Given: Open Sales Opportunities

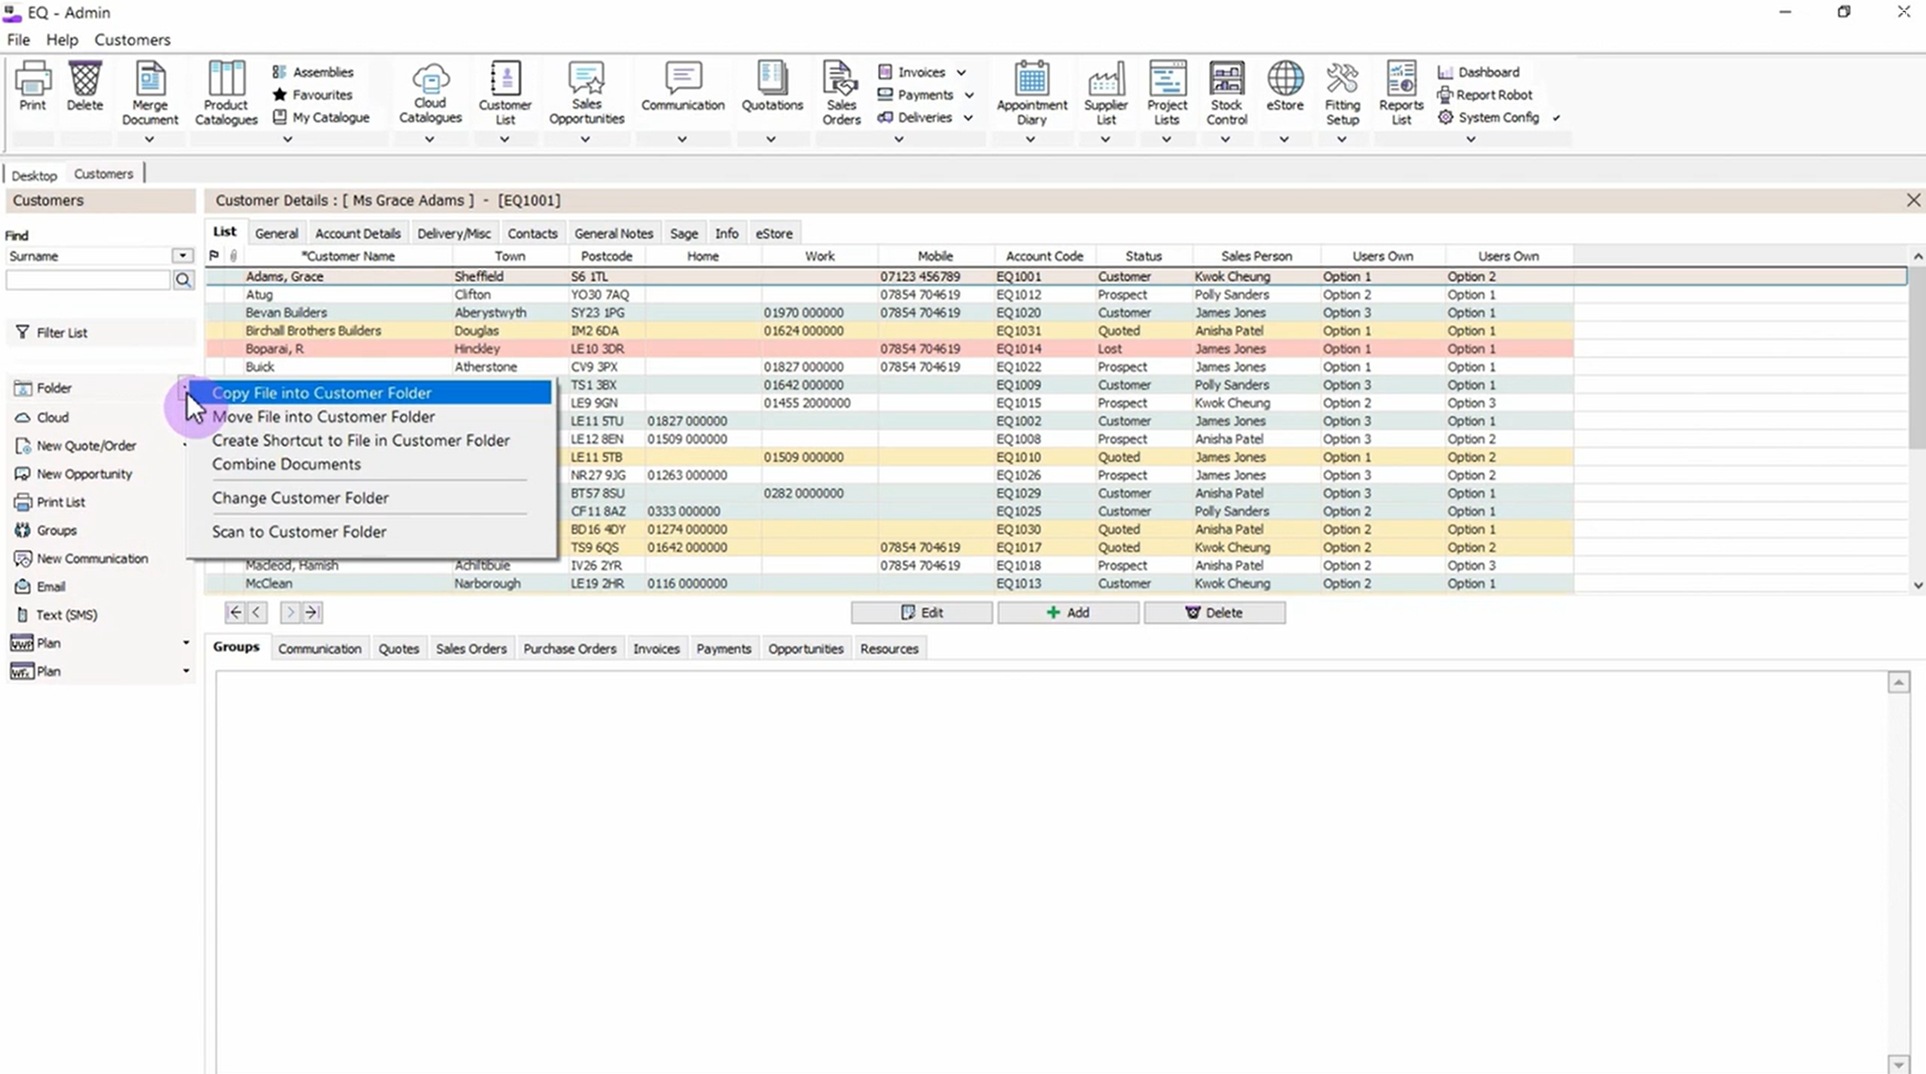Looking at the screenshot, I should pyautogui.click(x=586, y=93).
